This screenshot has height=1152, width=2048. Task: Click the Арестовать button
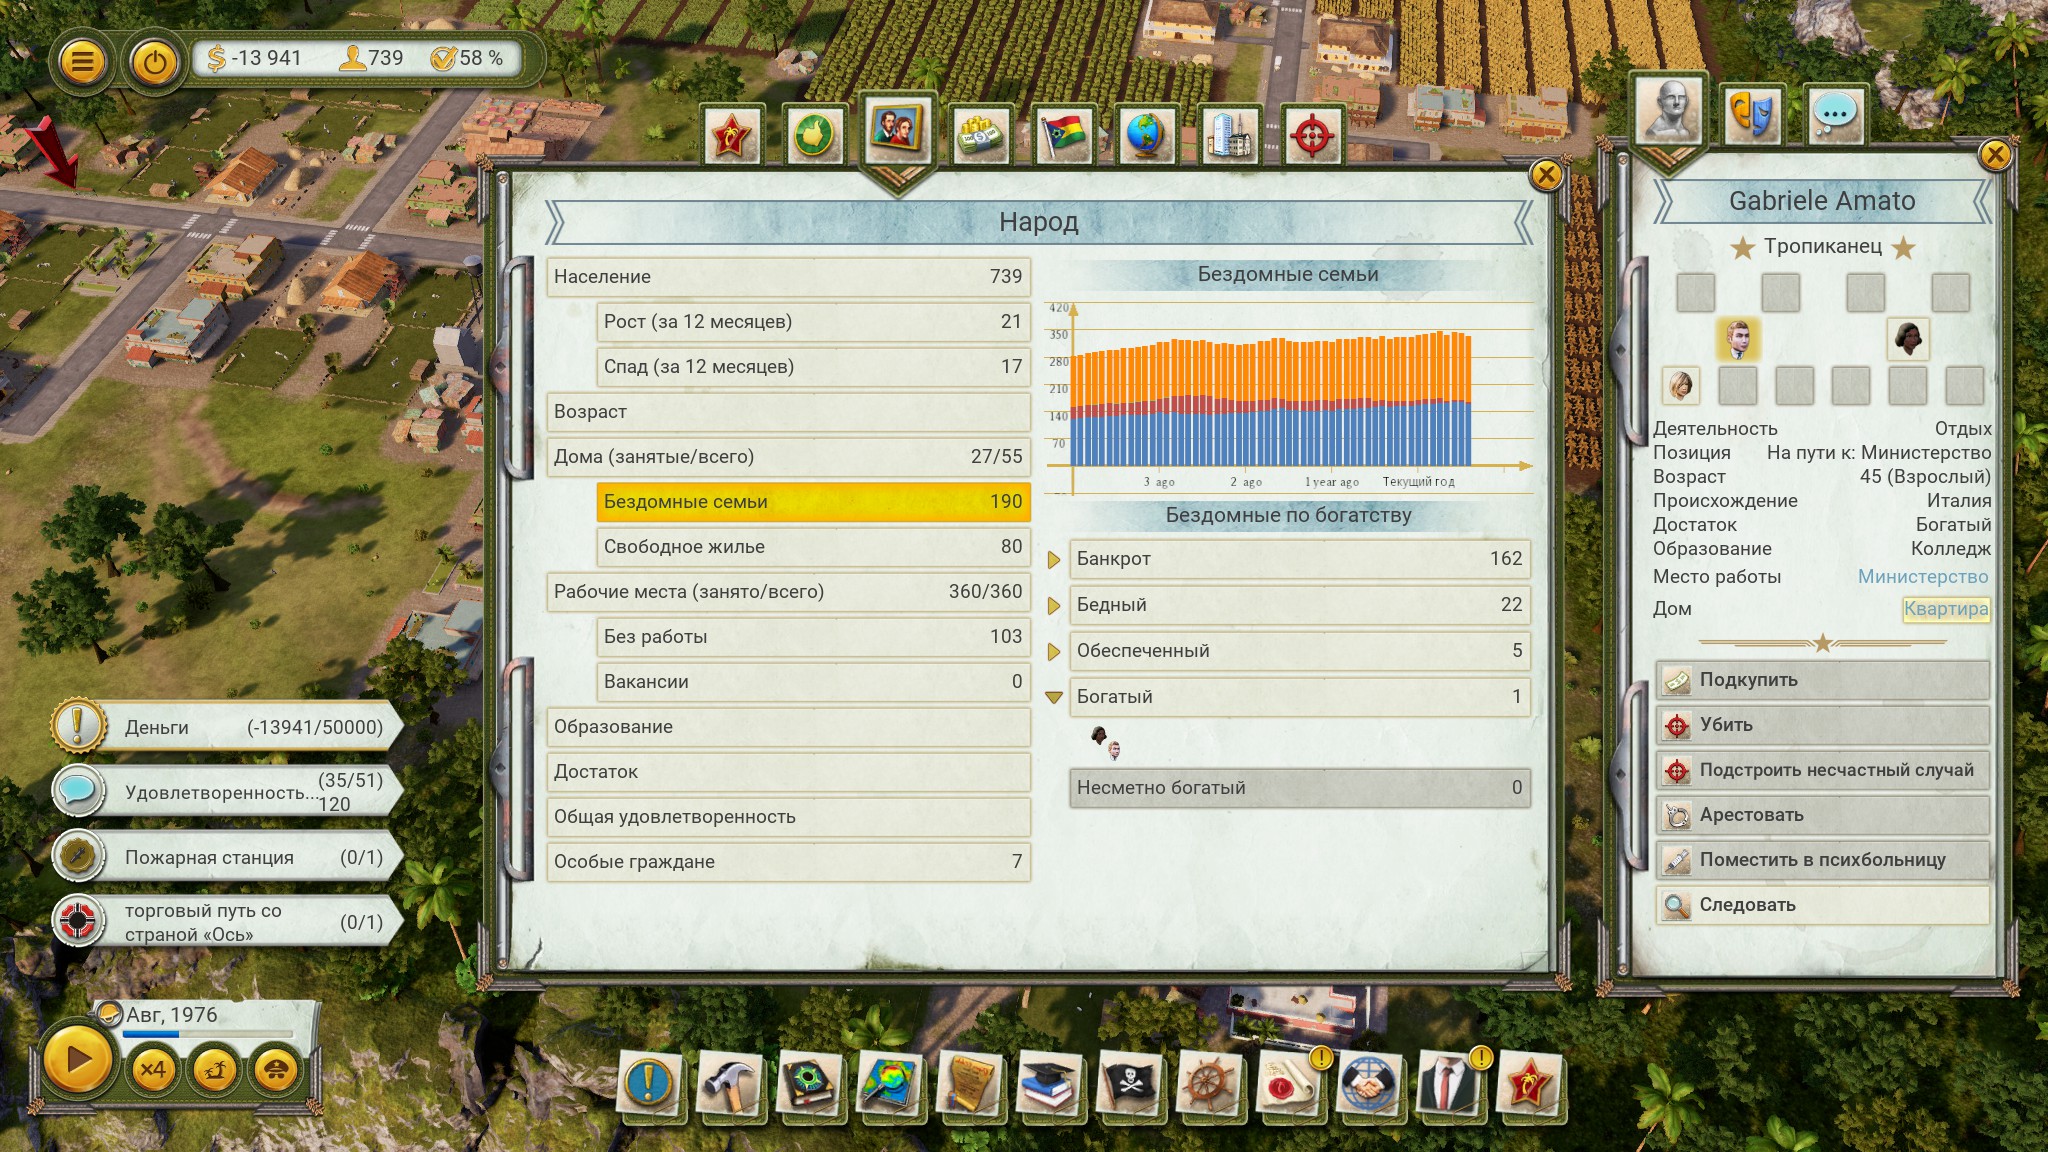click(1823, 815)
